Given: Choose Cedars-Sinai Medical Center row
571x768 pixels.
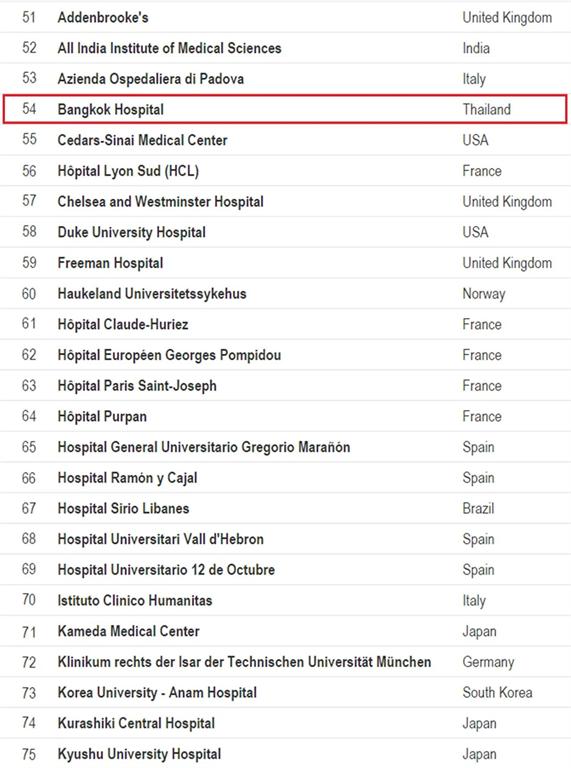Looking at the screenshot, I should click(x=285, y=140).
